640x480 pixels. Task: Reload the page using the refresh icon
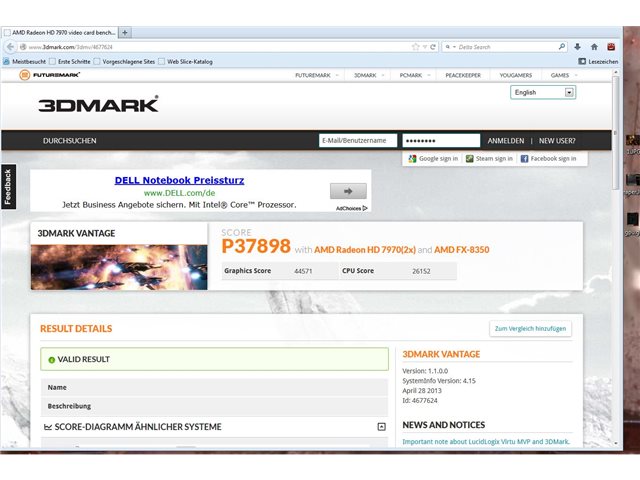pyautogui.click(x=433, y=47)
